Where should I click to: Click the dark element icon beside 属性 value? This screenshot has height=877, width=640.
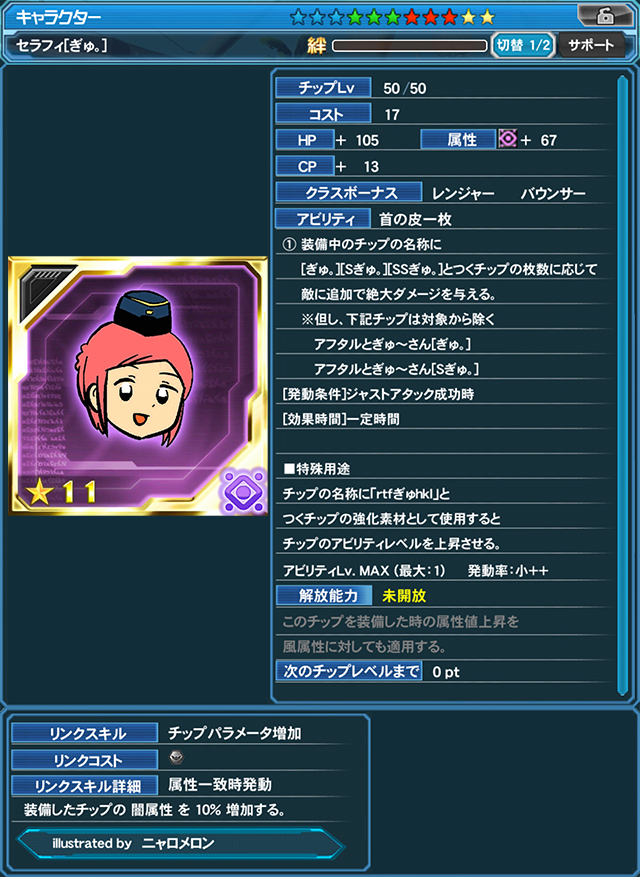pos(507,139)
